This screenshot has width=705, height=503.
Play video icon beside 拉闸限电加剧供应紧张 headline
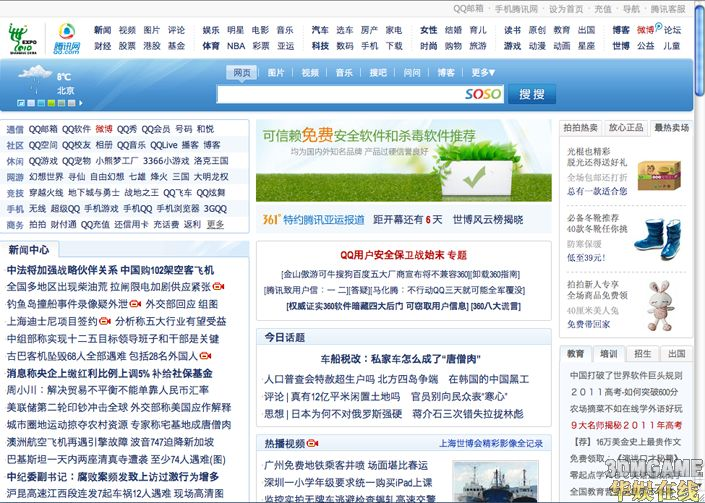(x=219, y=286)
